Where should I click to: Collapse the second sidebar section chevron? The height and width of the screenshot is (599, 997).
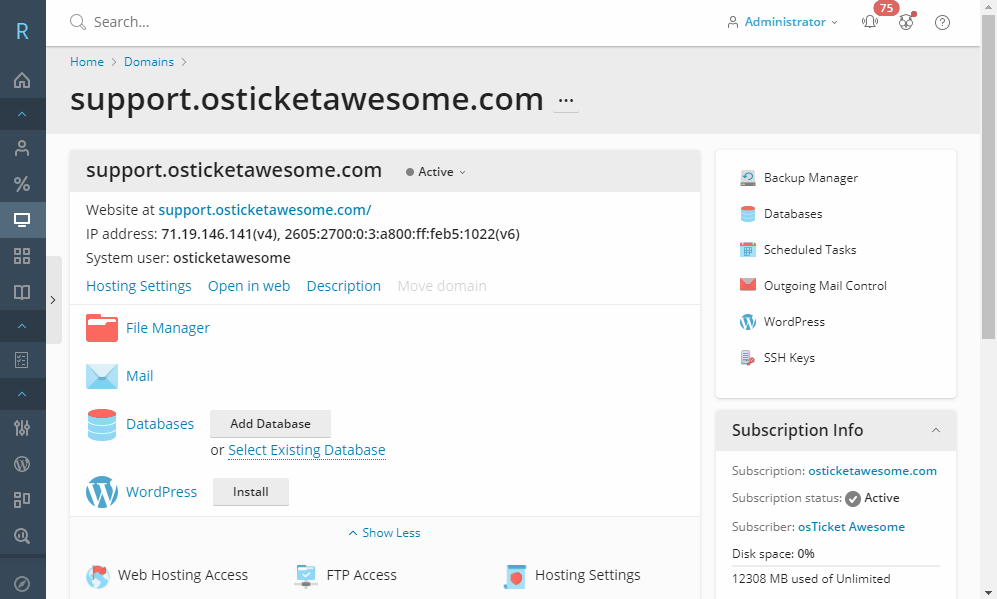[x=22, y=326]
